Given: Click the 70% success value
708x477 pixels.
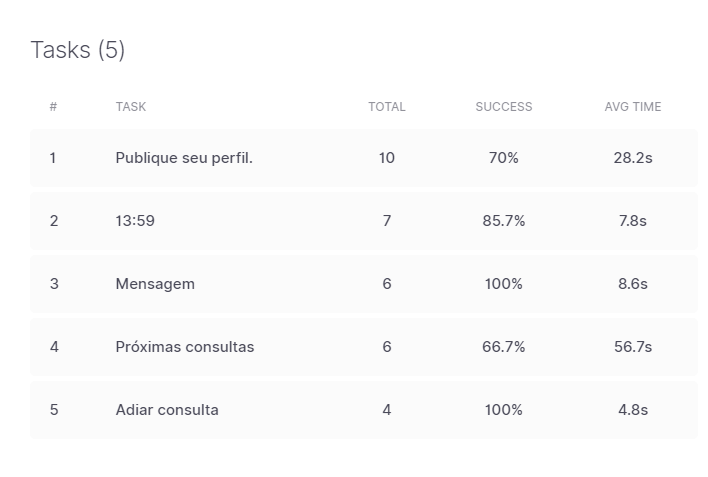Looking at the screenshot, I should [x=504, y=158].
